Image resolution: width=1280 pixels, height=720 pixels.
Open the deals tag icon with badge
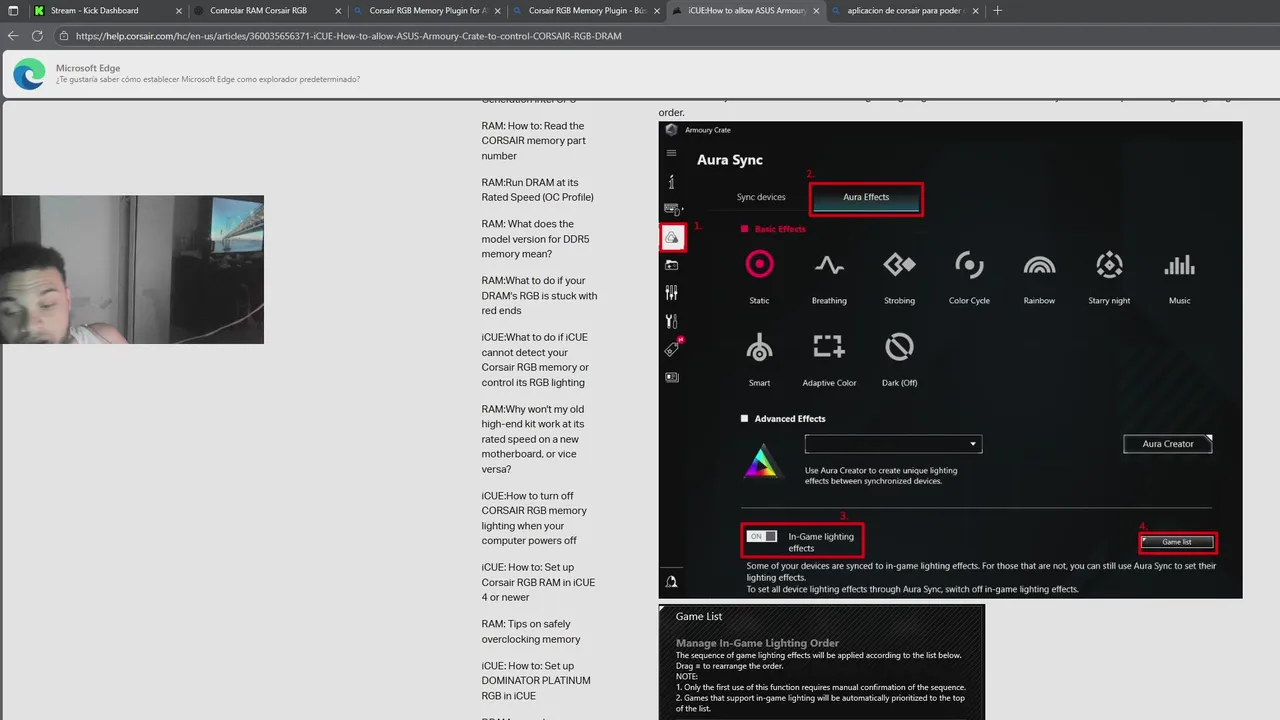click(672, 348)
